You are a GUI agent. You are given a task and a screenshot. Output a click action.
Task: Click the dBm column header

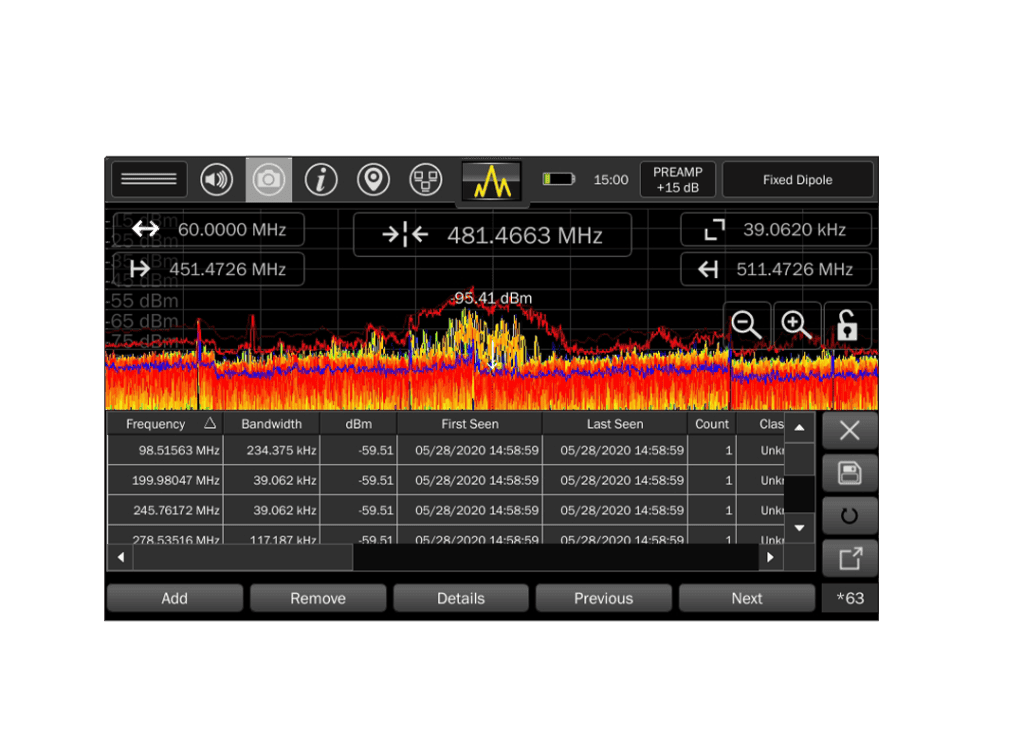click(359, 424)
